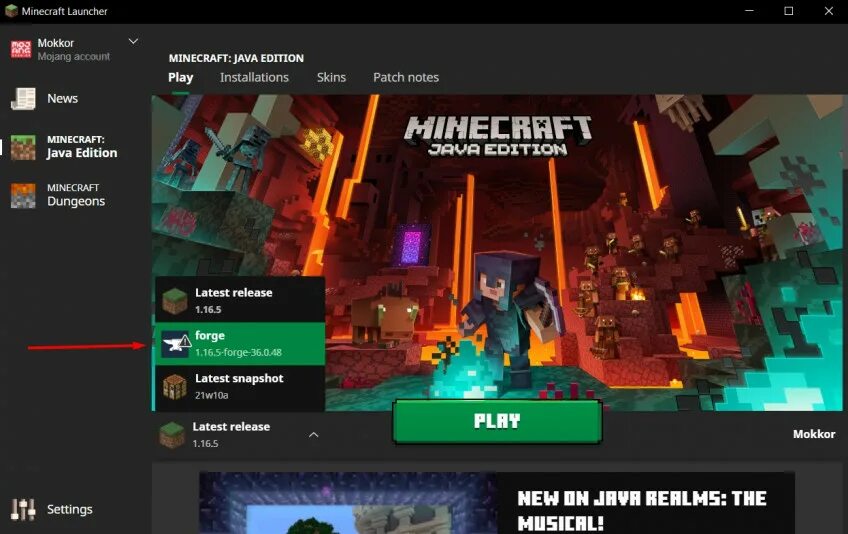Click the Mojang account logo icon
The width and height of the screenshot is (848, 534).
[x=21, y=49]
